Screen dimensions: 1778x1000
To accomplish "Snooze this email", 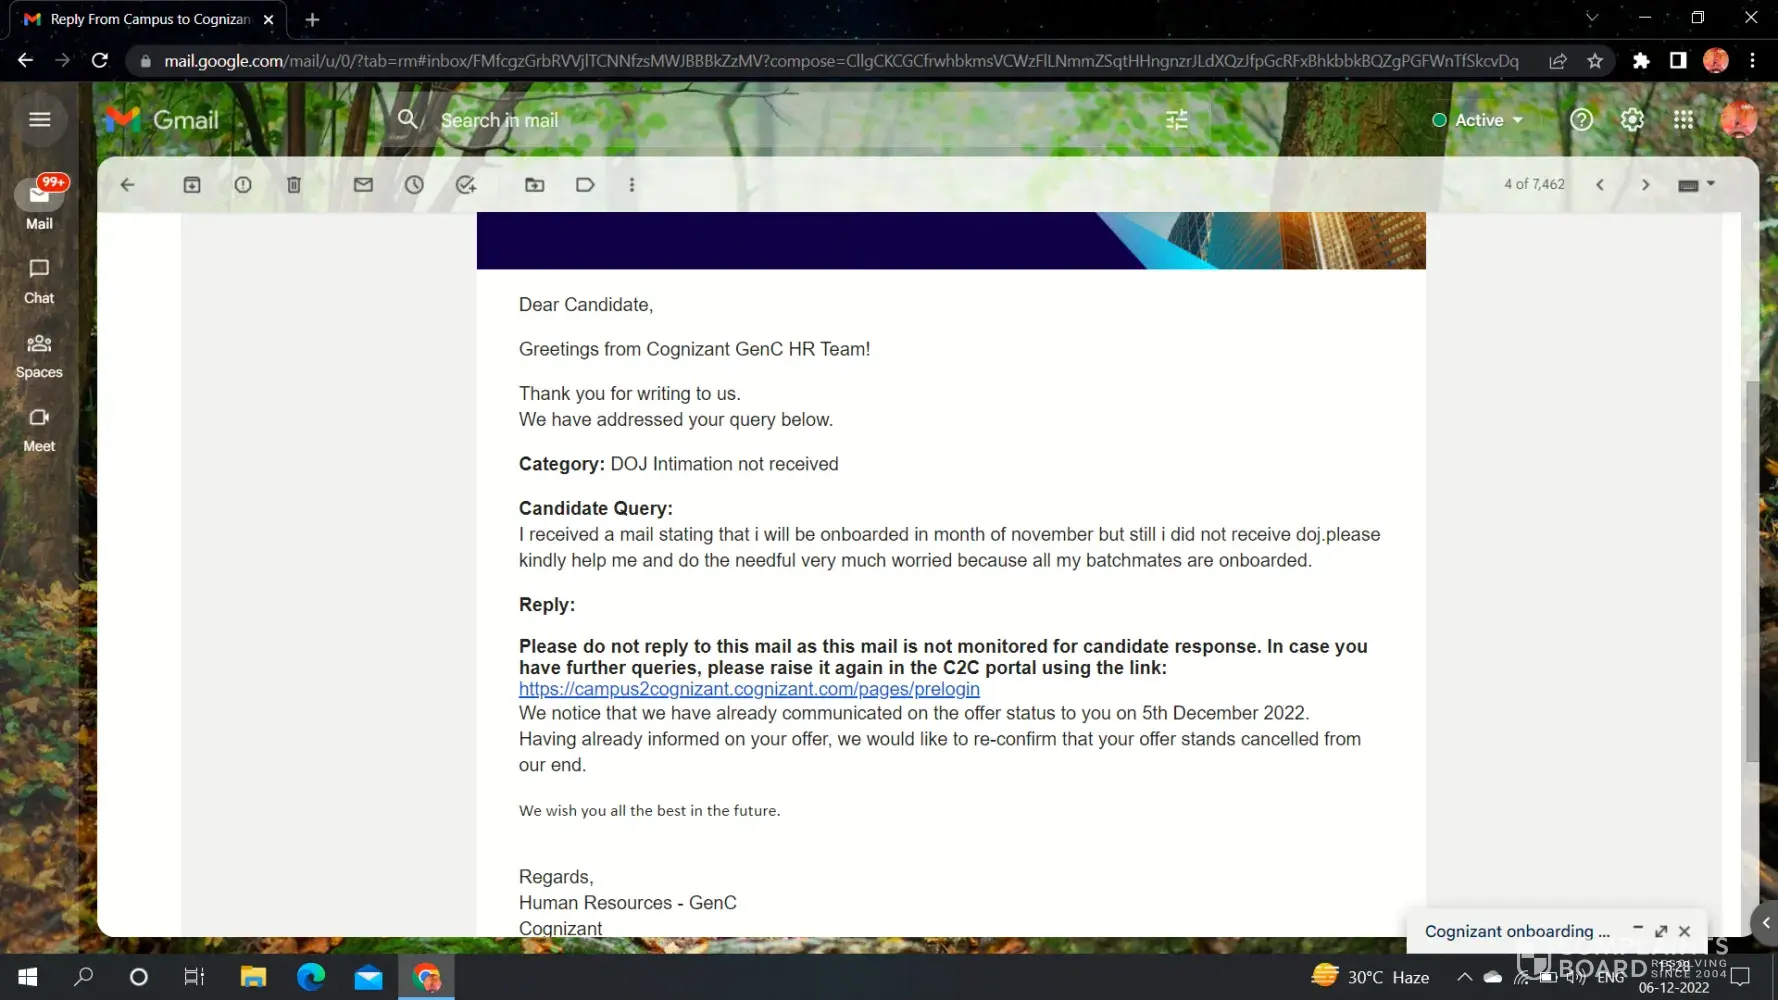I will click(414, 185).
